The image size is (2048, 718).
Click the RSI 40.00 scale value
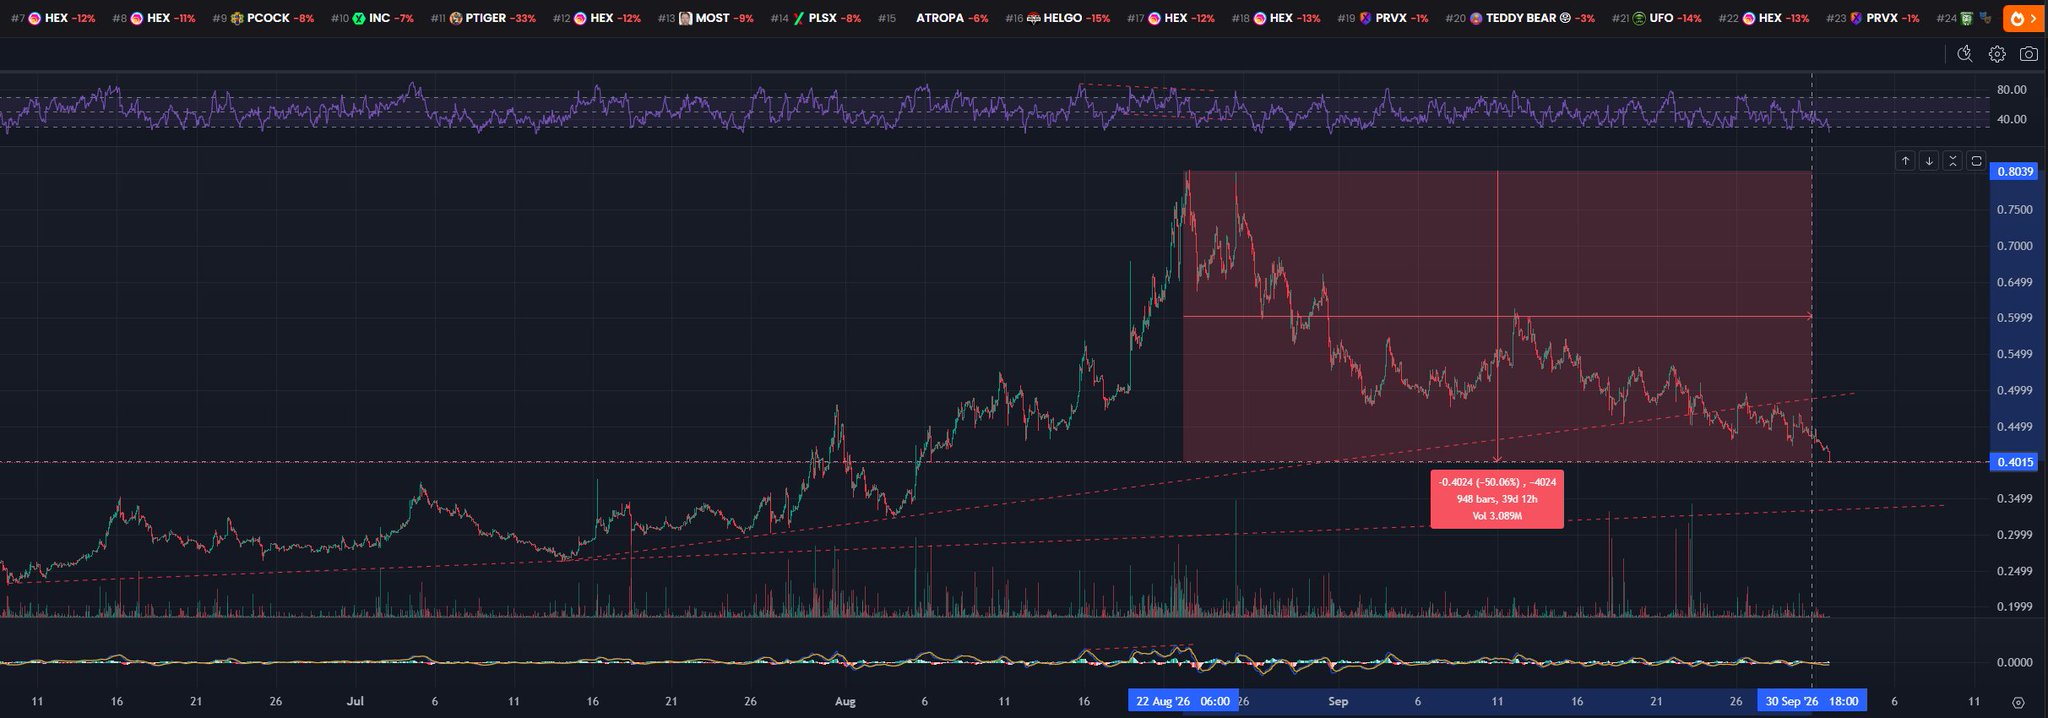tap(2011, 120)
